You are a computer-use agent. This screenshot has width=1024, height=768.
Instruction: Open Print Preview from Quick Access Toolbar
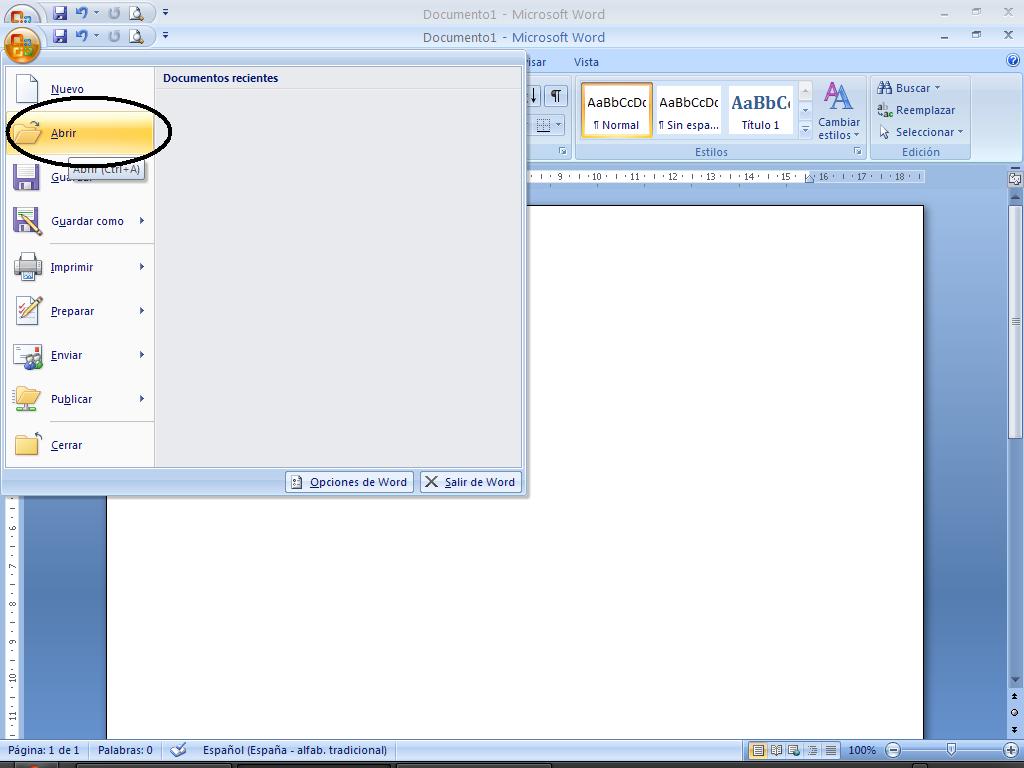click(x=137, y=36)
